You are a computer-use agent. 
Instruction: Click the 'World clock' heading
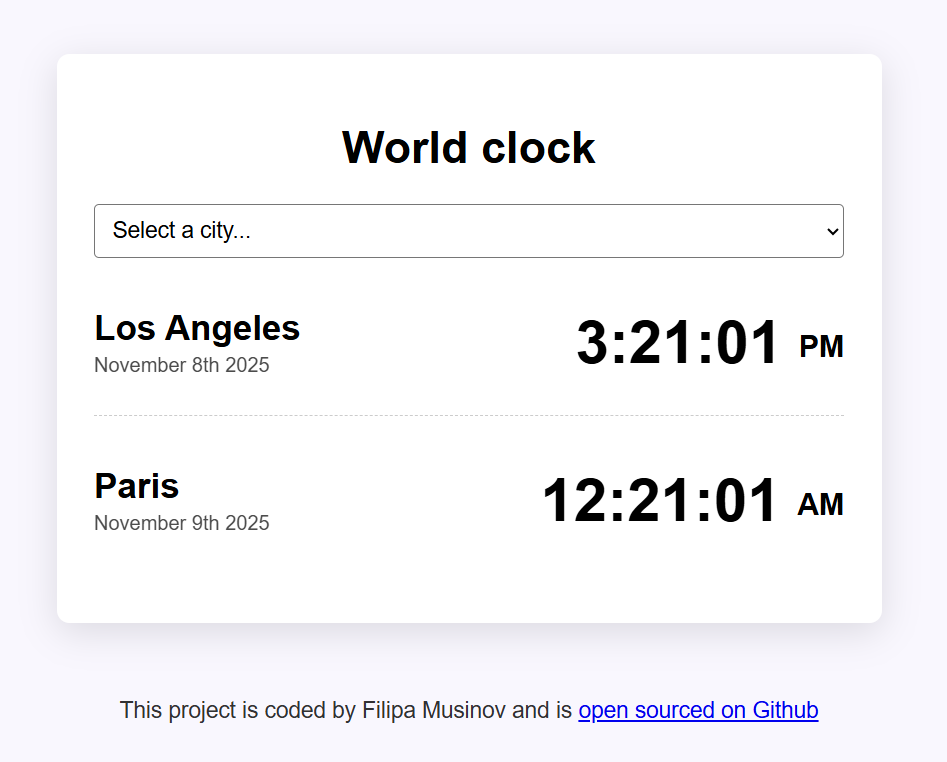pos(468,147)
